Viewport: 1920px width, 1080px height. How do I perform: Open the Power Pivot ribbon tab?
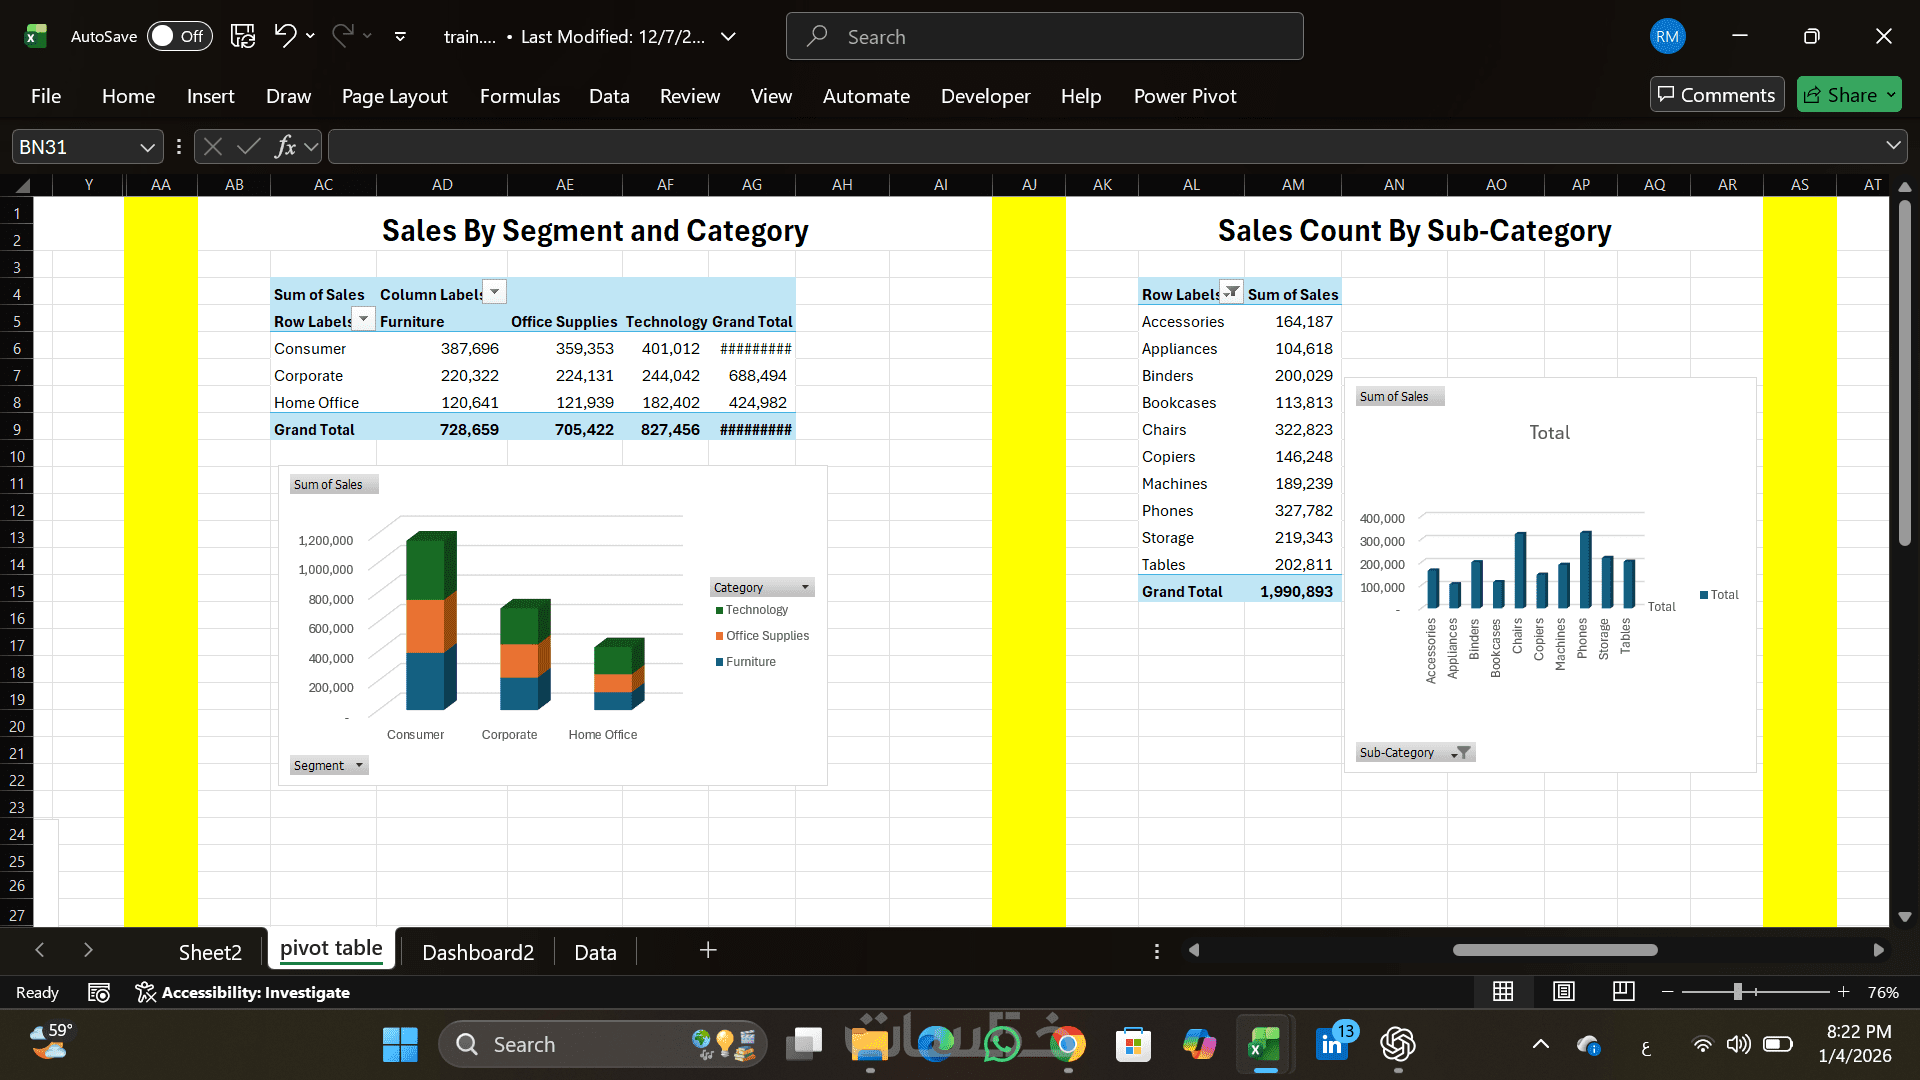pyautogui.click(x=1184, y=96)
